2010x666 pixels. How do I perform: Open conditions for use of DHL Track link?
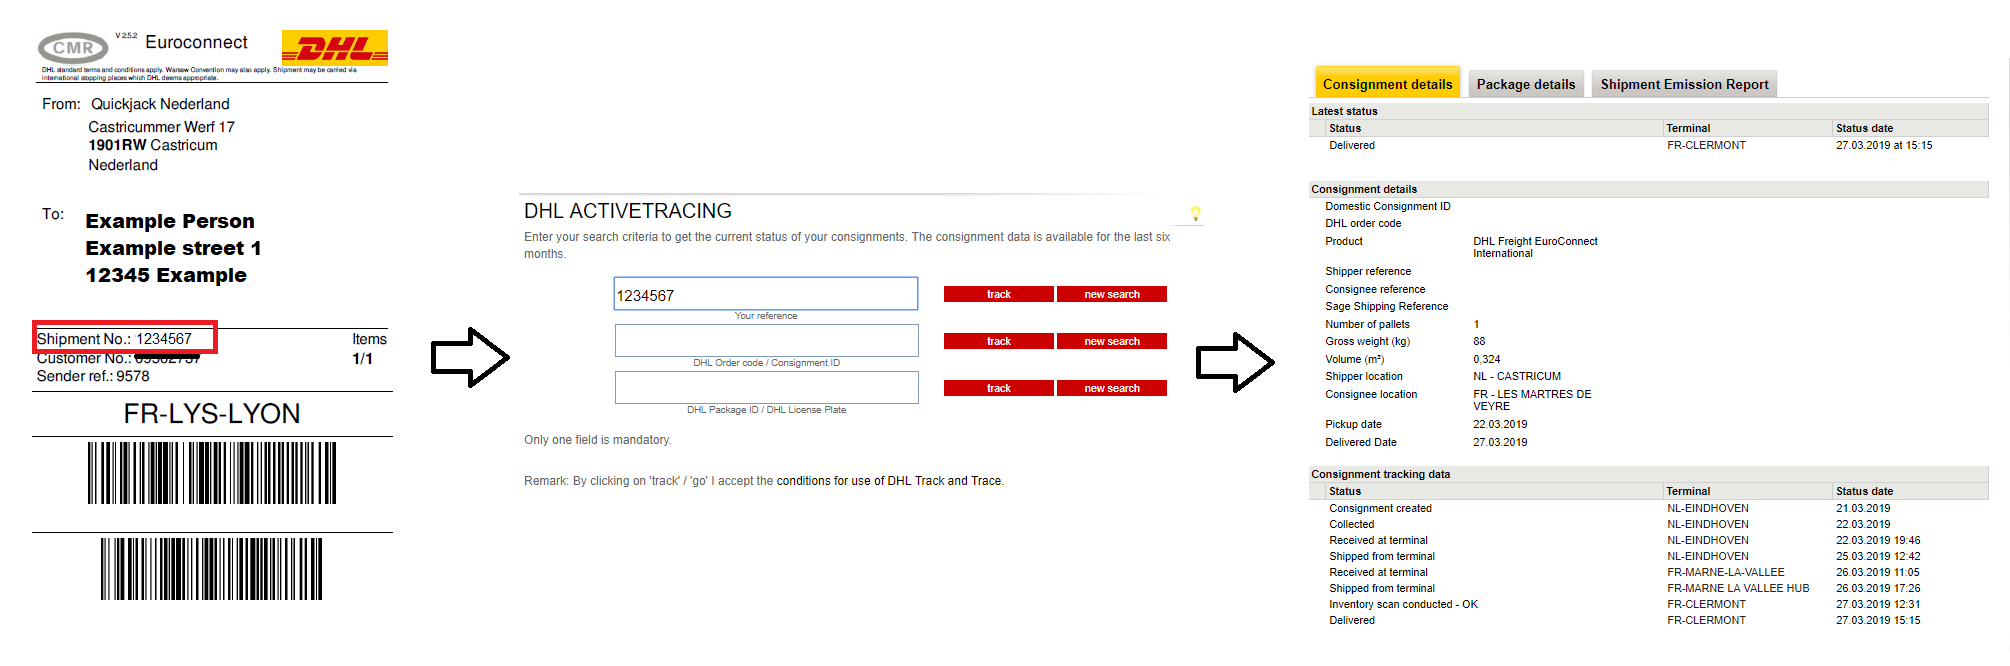pos(888,481)
